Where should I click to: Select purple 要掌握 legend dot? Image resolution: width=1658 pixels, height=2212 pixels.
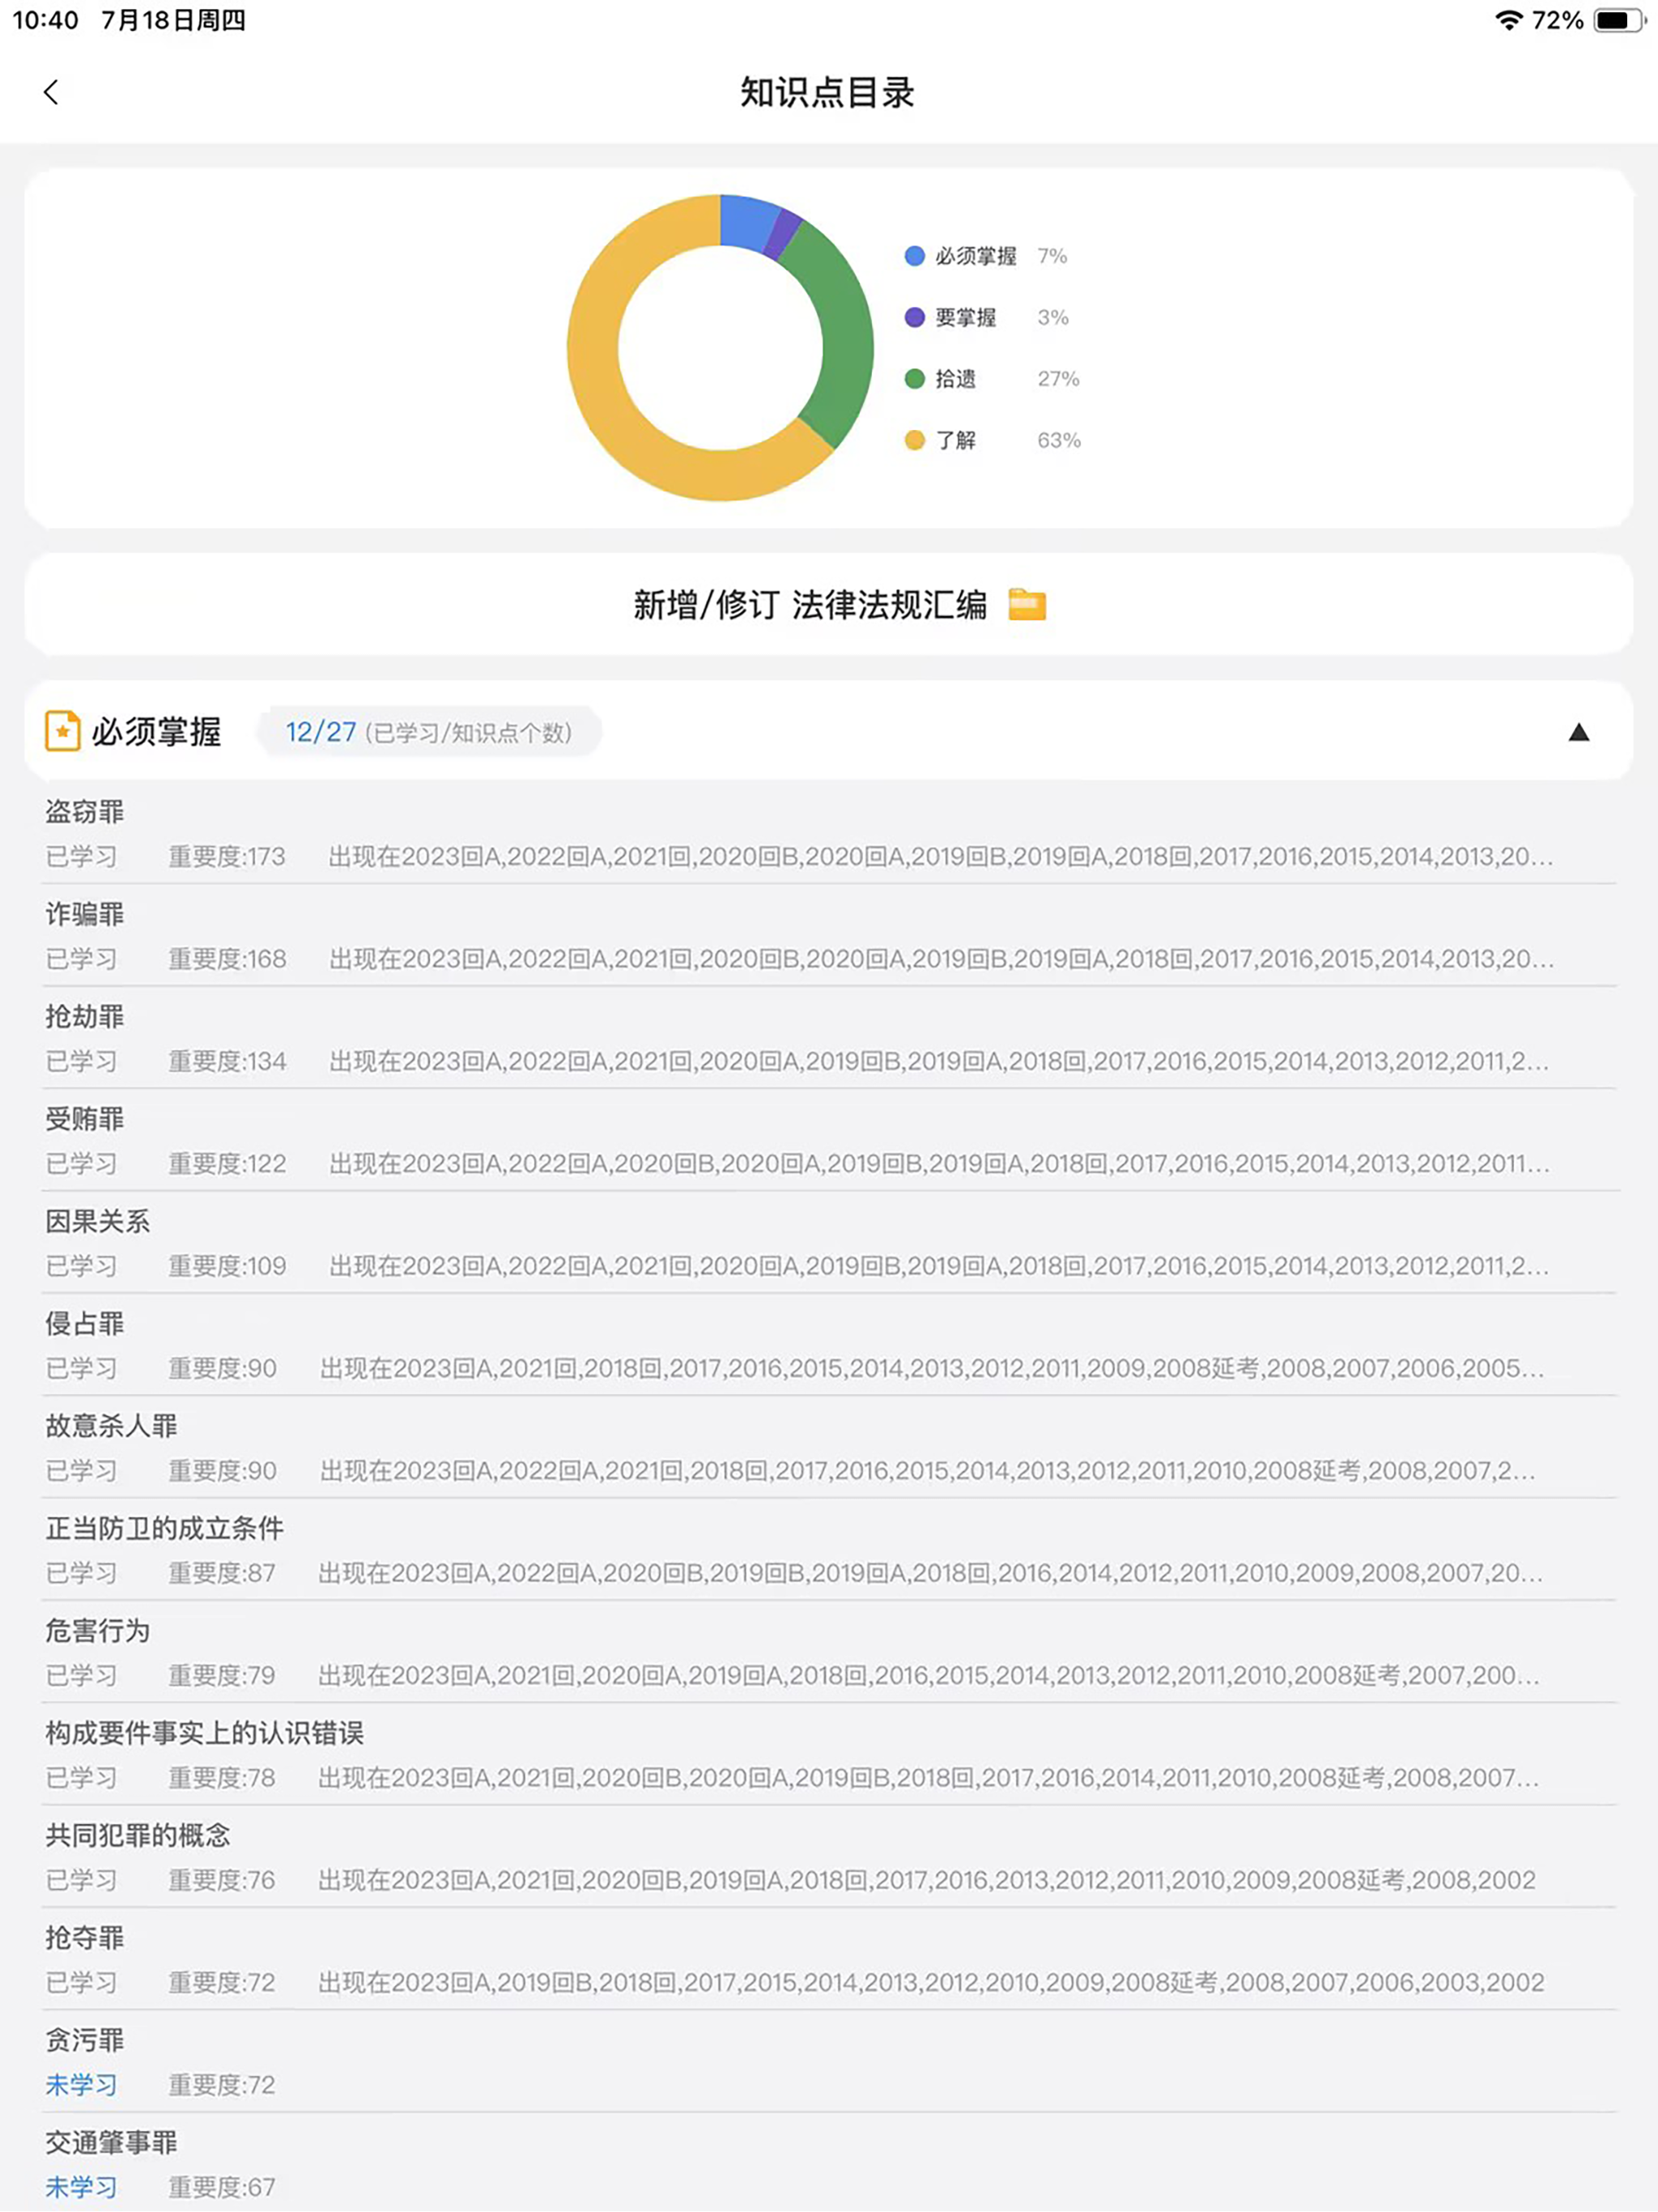click(x=914, y=317)
